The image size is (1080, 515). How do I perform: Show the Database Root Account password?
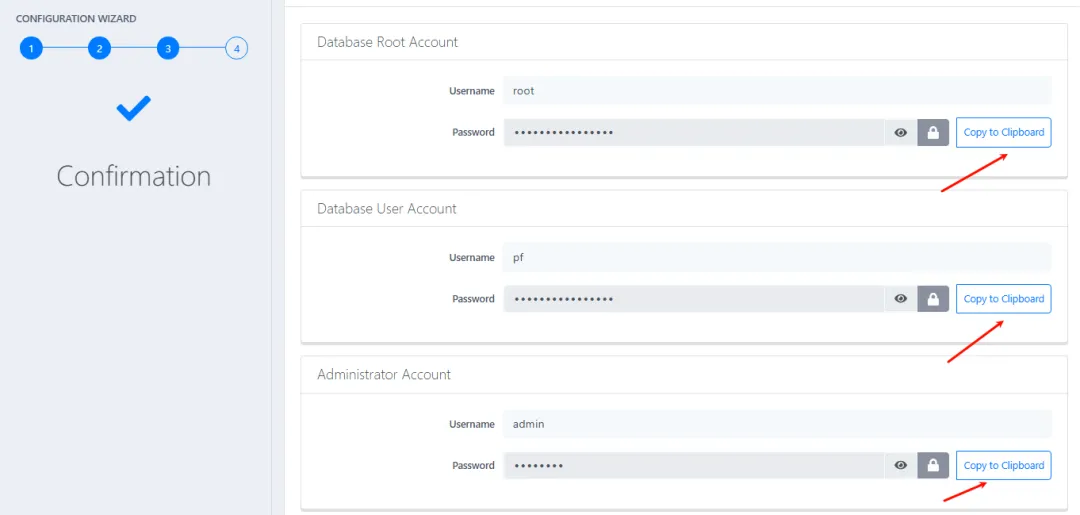(901, 133)
